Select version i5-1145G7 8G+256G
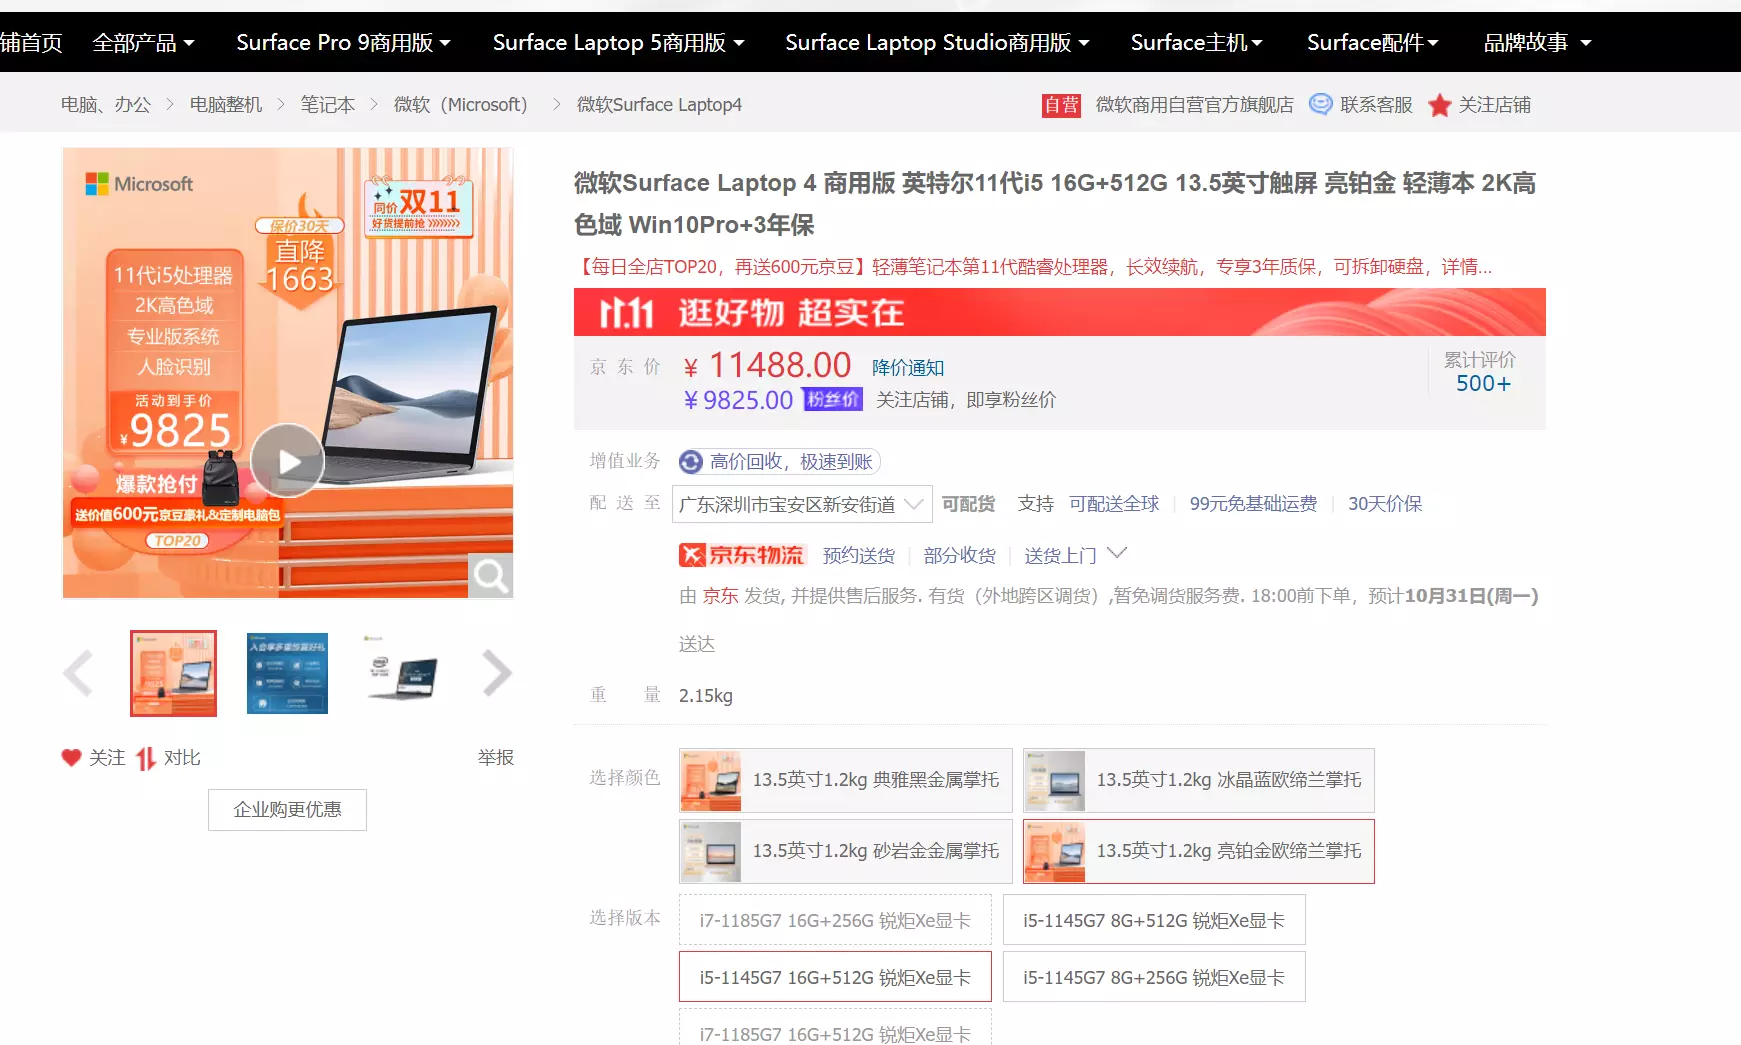Screen dimensions: 1741x1045 (x=1154, y=977)
